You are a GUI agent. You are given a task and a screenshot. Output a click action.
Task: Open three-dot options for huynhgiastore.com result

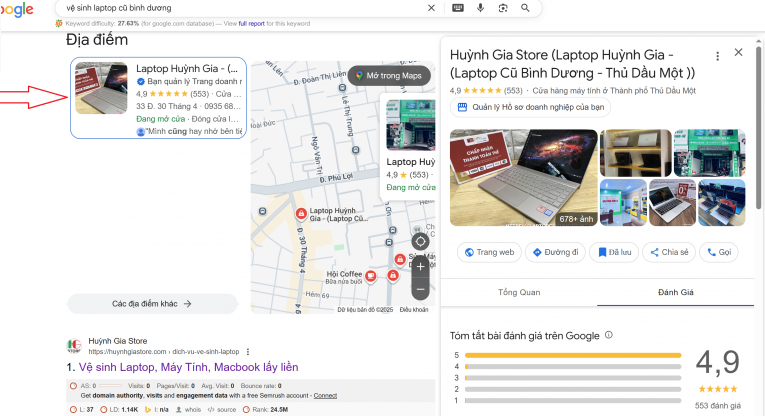tap(248, 352)
